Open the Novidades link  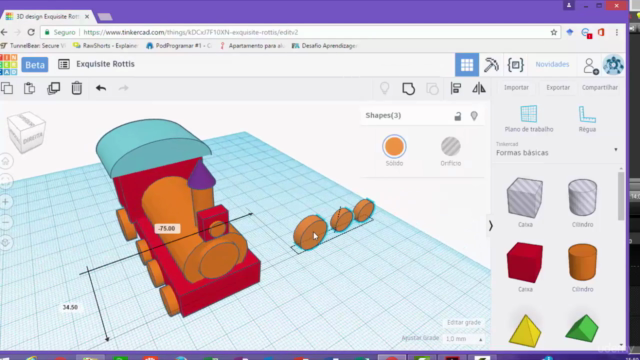pos(552,64)
